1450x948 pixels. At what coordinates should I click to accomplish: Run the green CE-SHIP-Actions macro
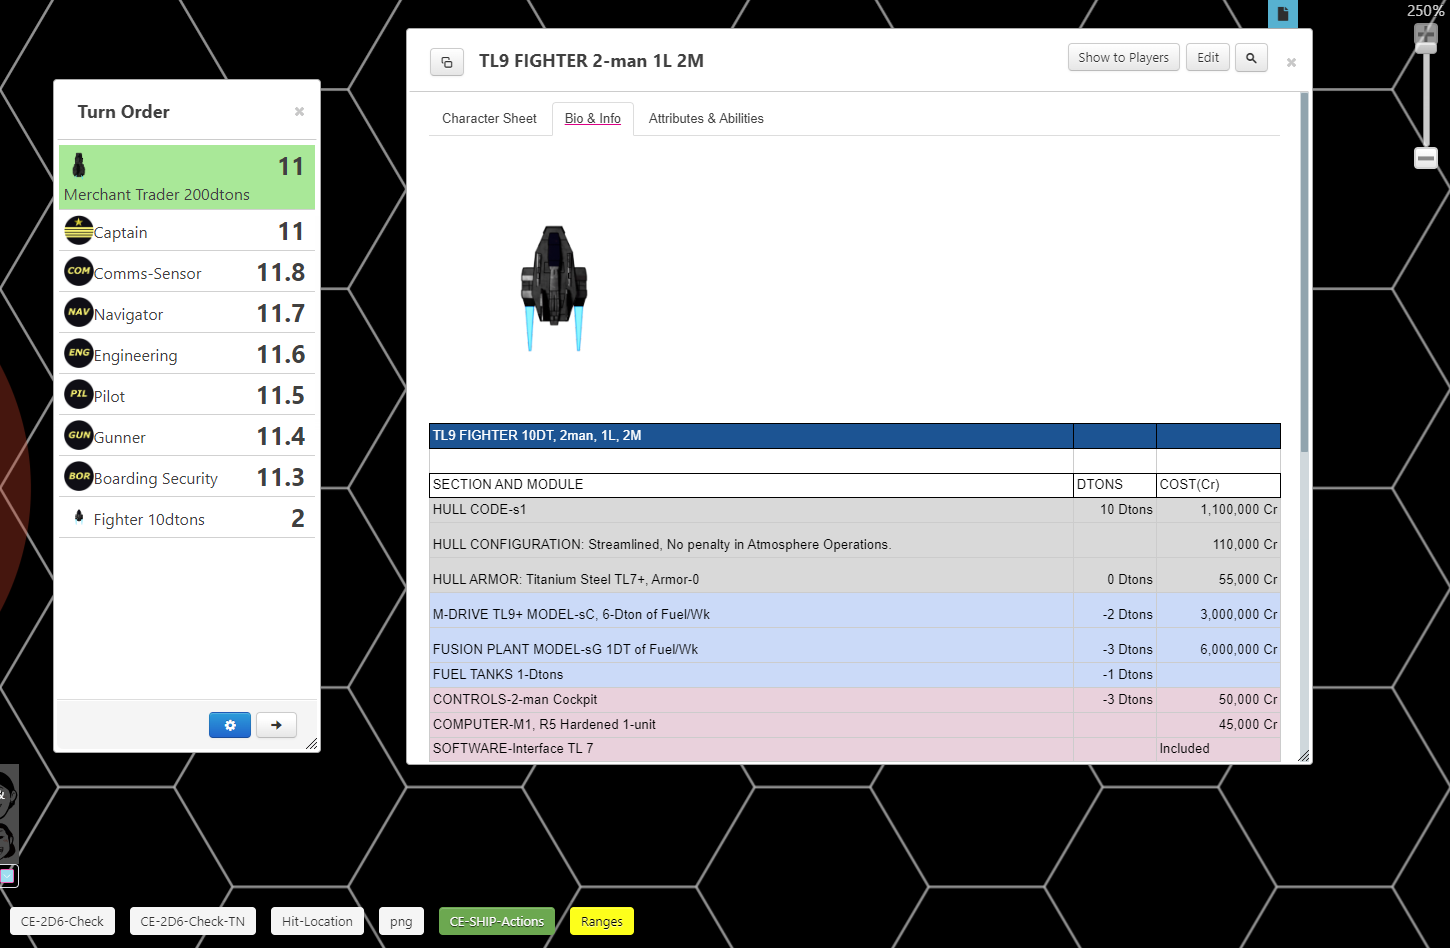point(497,921)
